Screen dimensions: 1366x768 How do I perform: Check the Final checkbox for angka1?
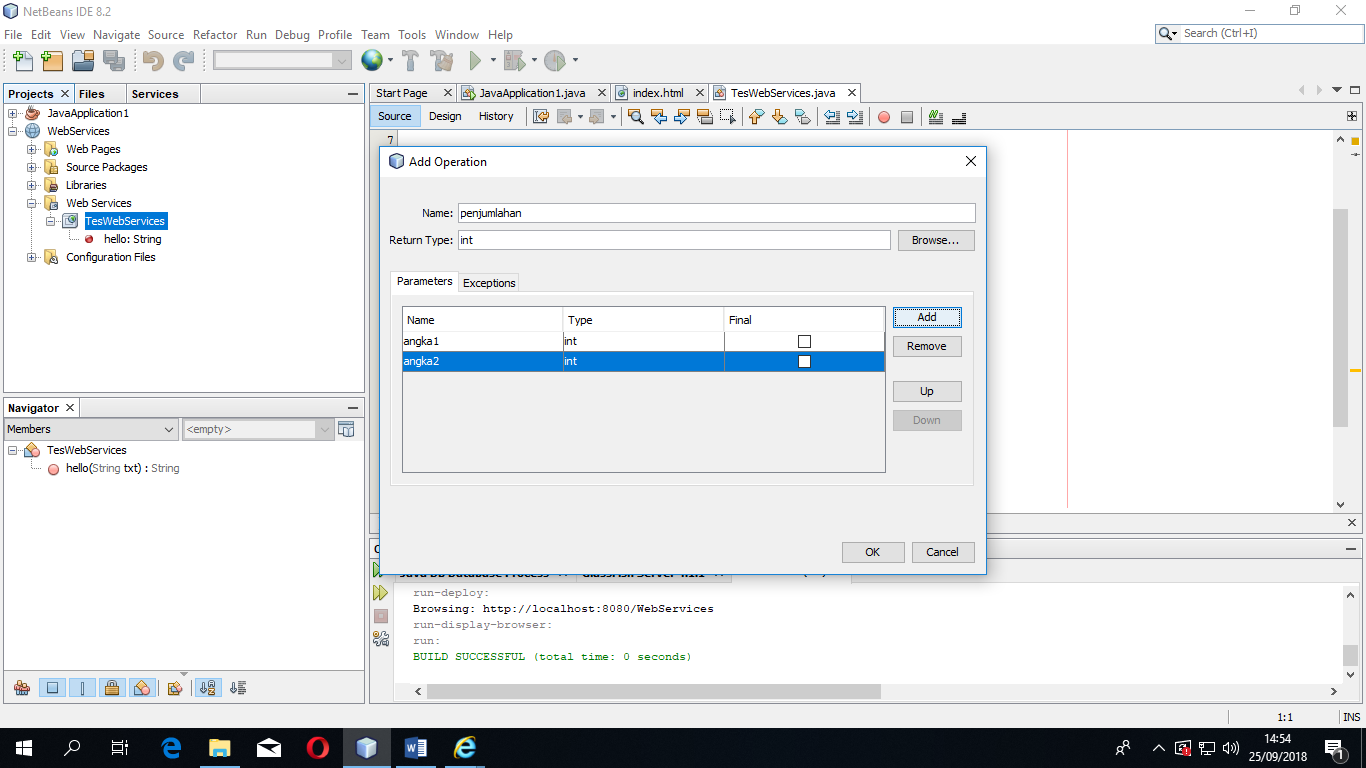804,342
